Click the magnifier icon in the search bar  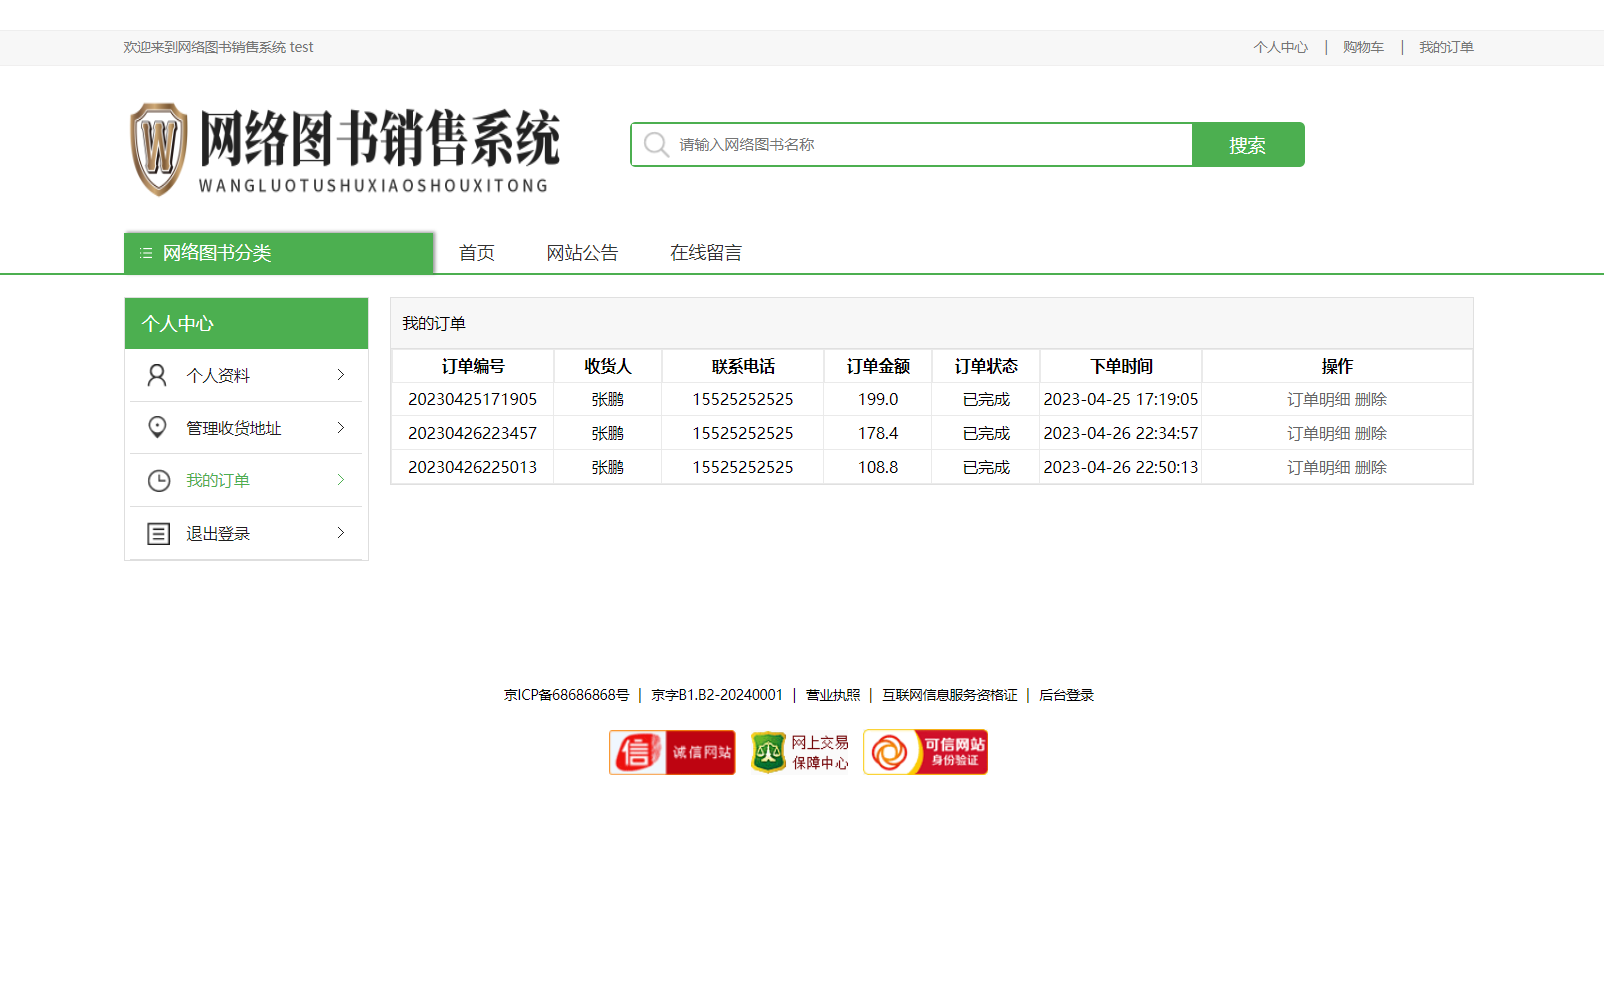click(656, 144)
